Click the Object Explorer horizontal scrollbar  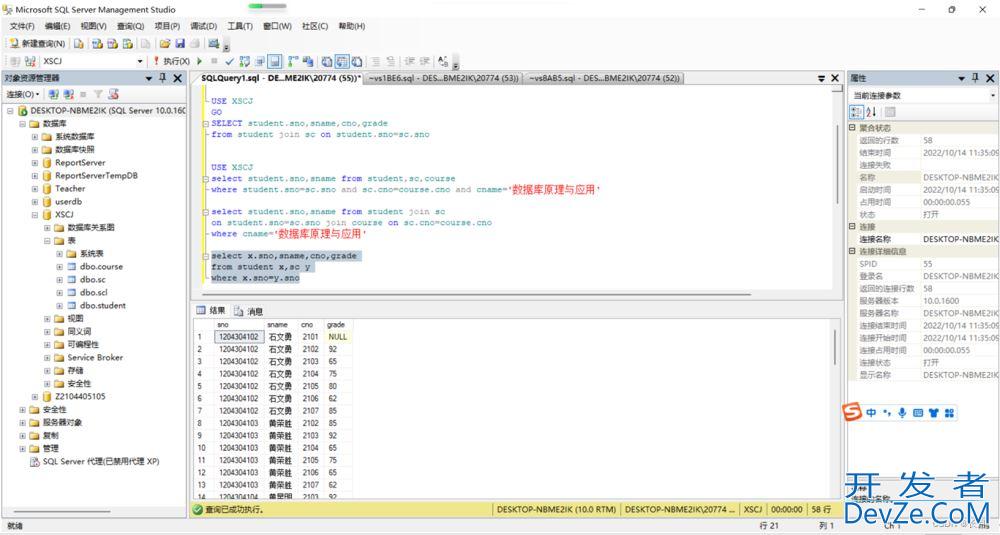62,511
